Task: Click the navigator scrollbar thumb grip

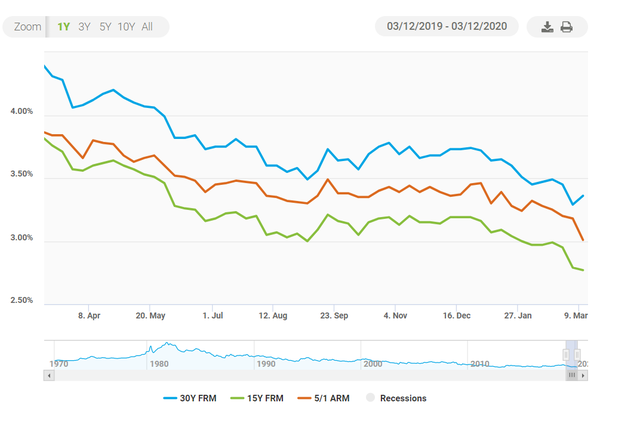Action: (571, 375)
